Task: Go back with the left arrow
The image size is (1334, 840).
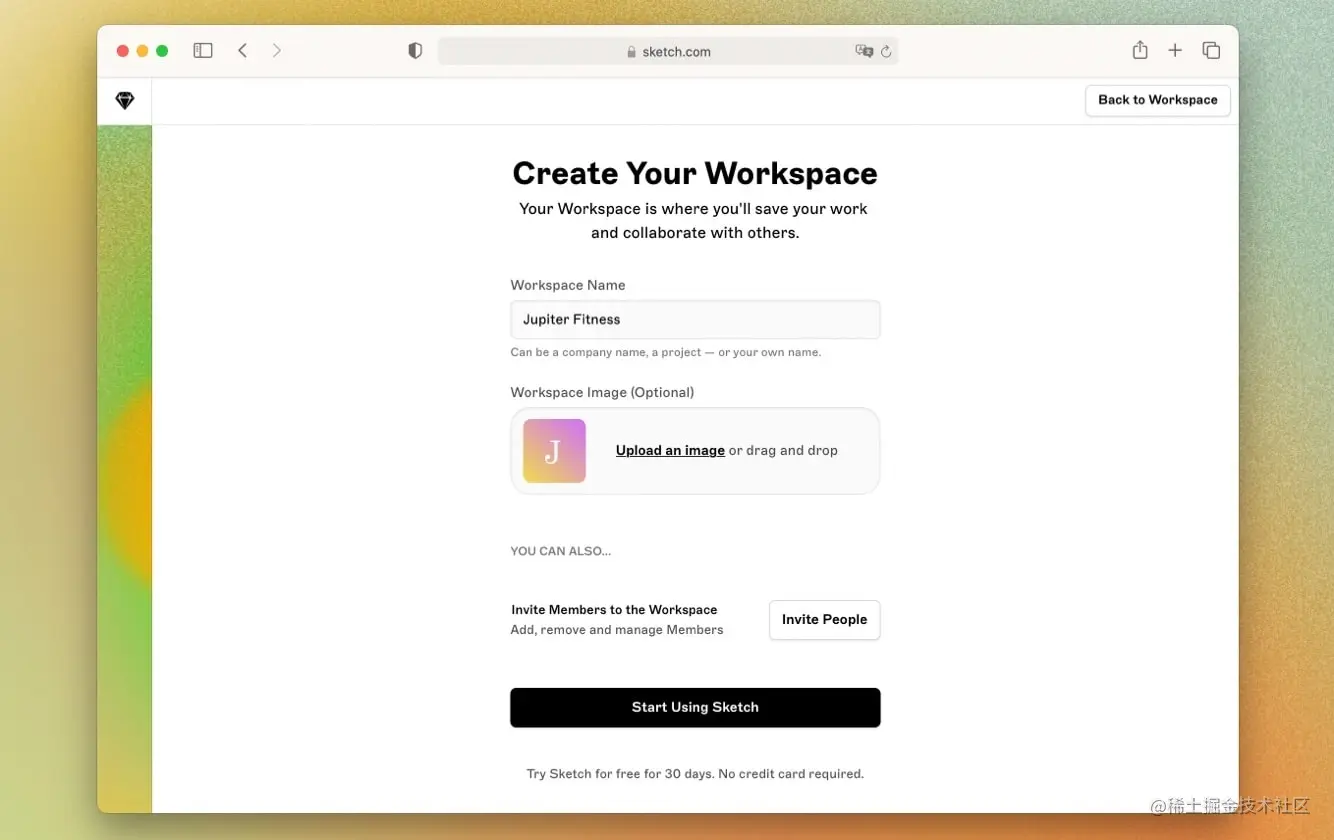Action: (242, 50)
